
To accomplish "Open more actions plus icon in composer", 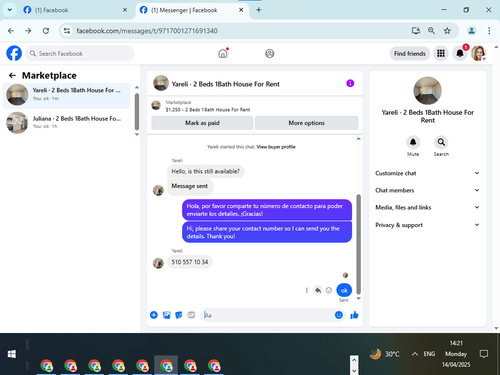I will (x=154, y=315).
